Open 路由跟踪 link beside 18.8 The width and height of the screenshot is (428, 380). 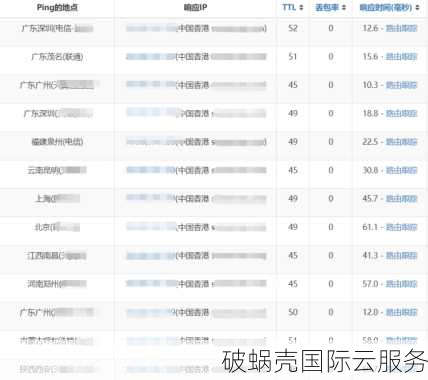click(402, 113)
